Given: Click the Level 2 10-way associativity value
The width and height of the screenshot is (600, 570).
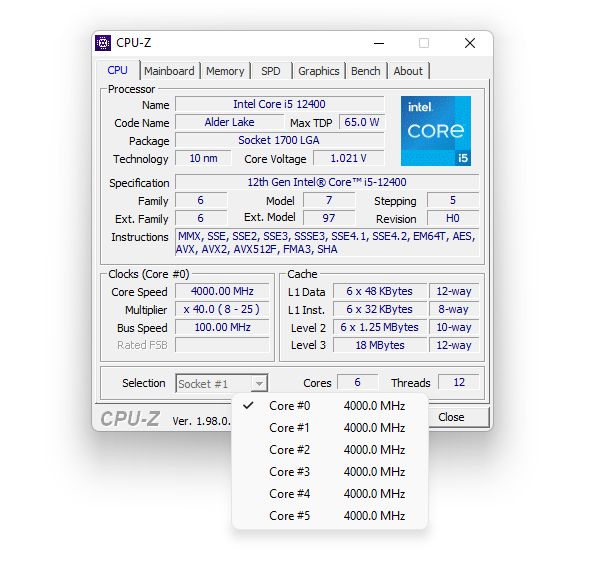Looking at the screenshot, I should [454, 327].
